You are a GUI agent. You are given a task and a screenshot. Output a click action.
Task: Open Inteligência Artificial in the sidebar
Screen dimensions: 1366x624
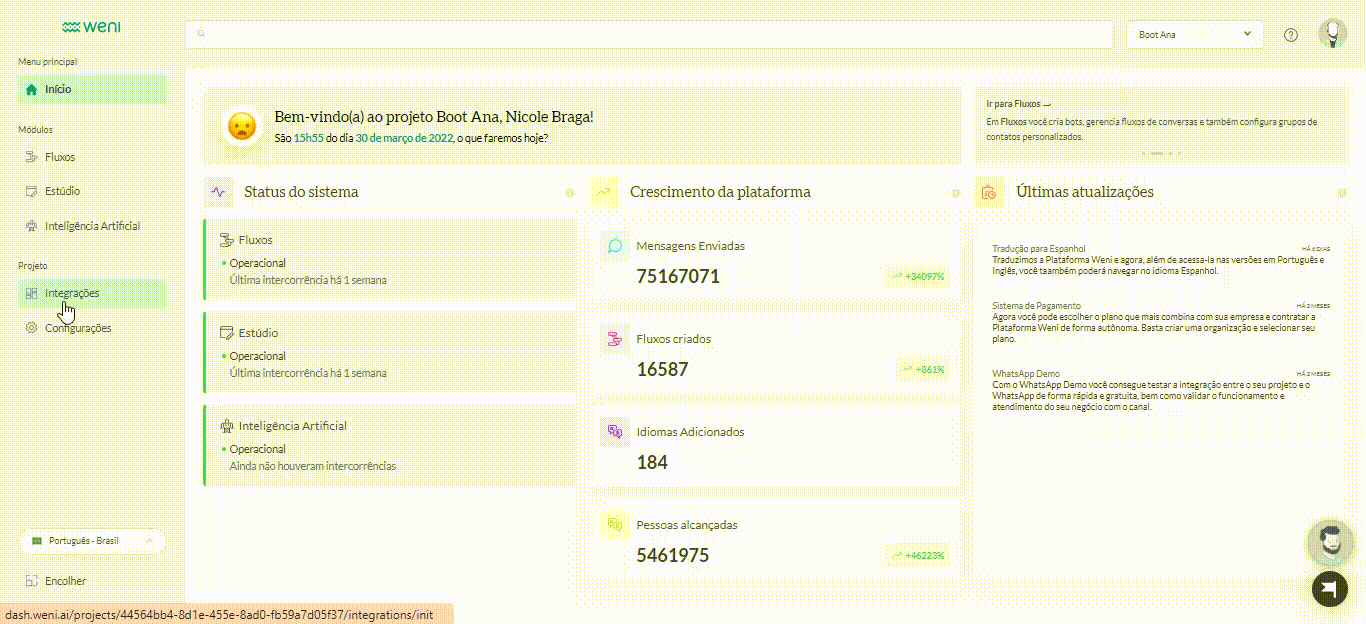pos(92,226)
